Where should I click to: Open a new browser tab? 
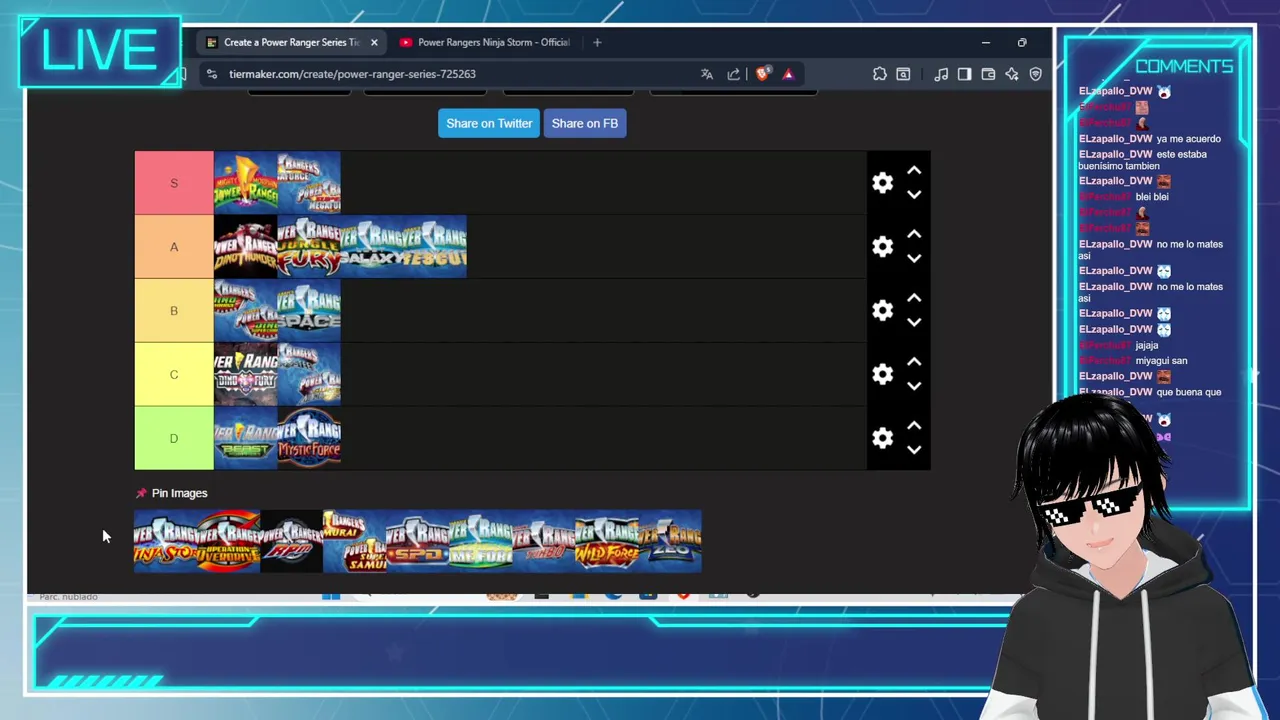click(597, 42)
